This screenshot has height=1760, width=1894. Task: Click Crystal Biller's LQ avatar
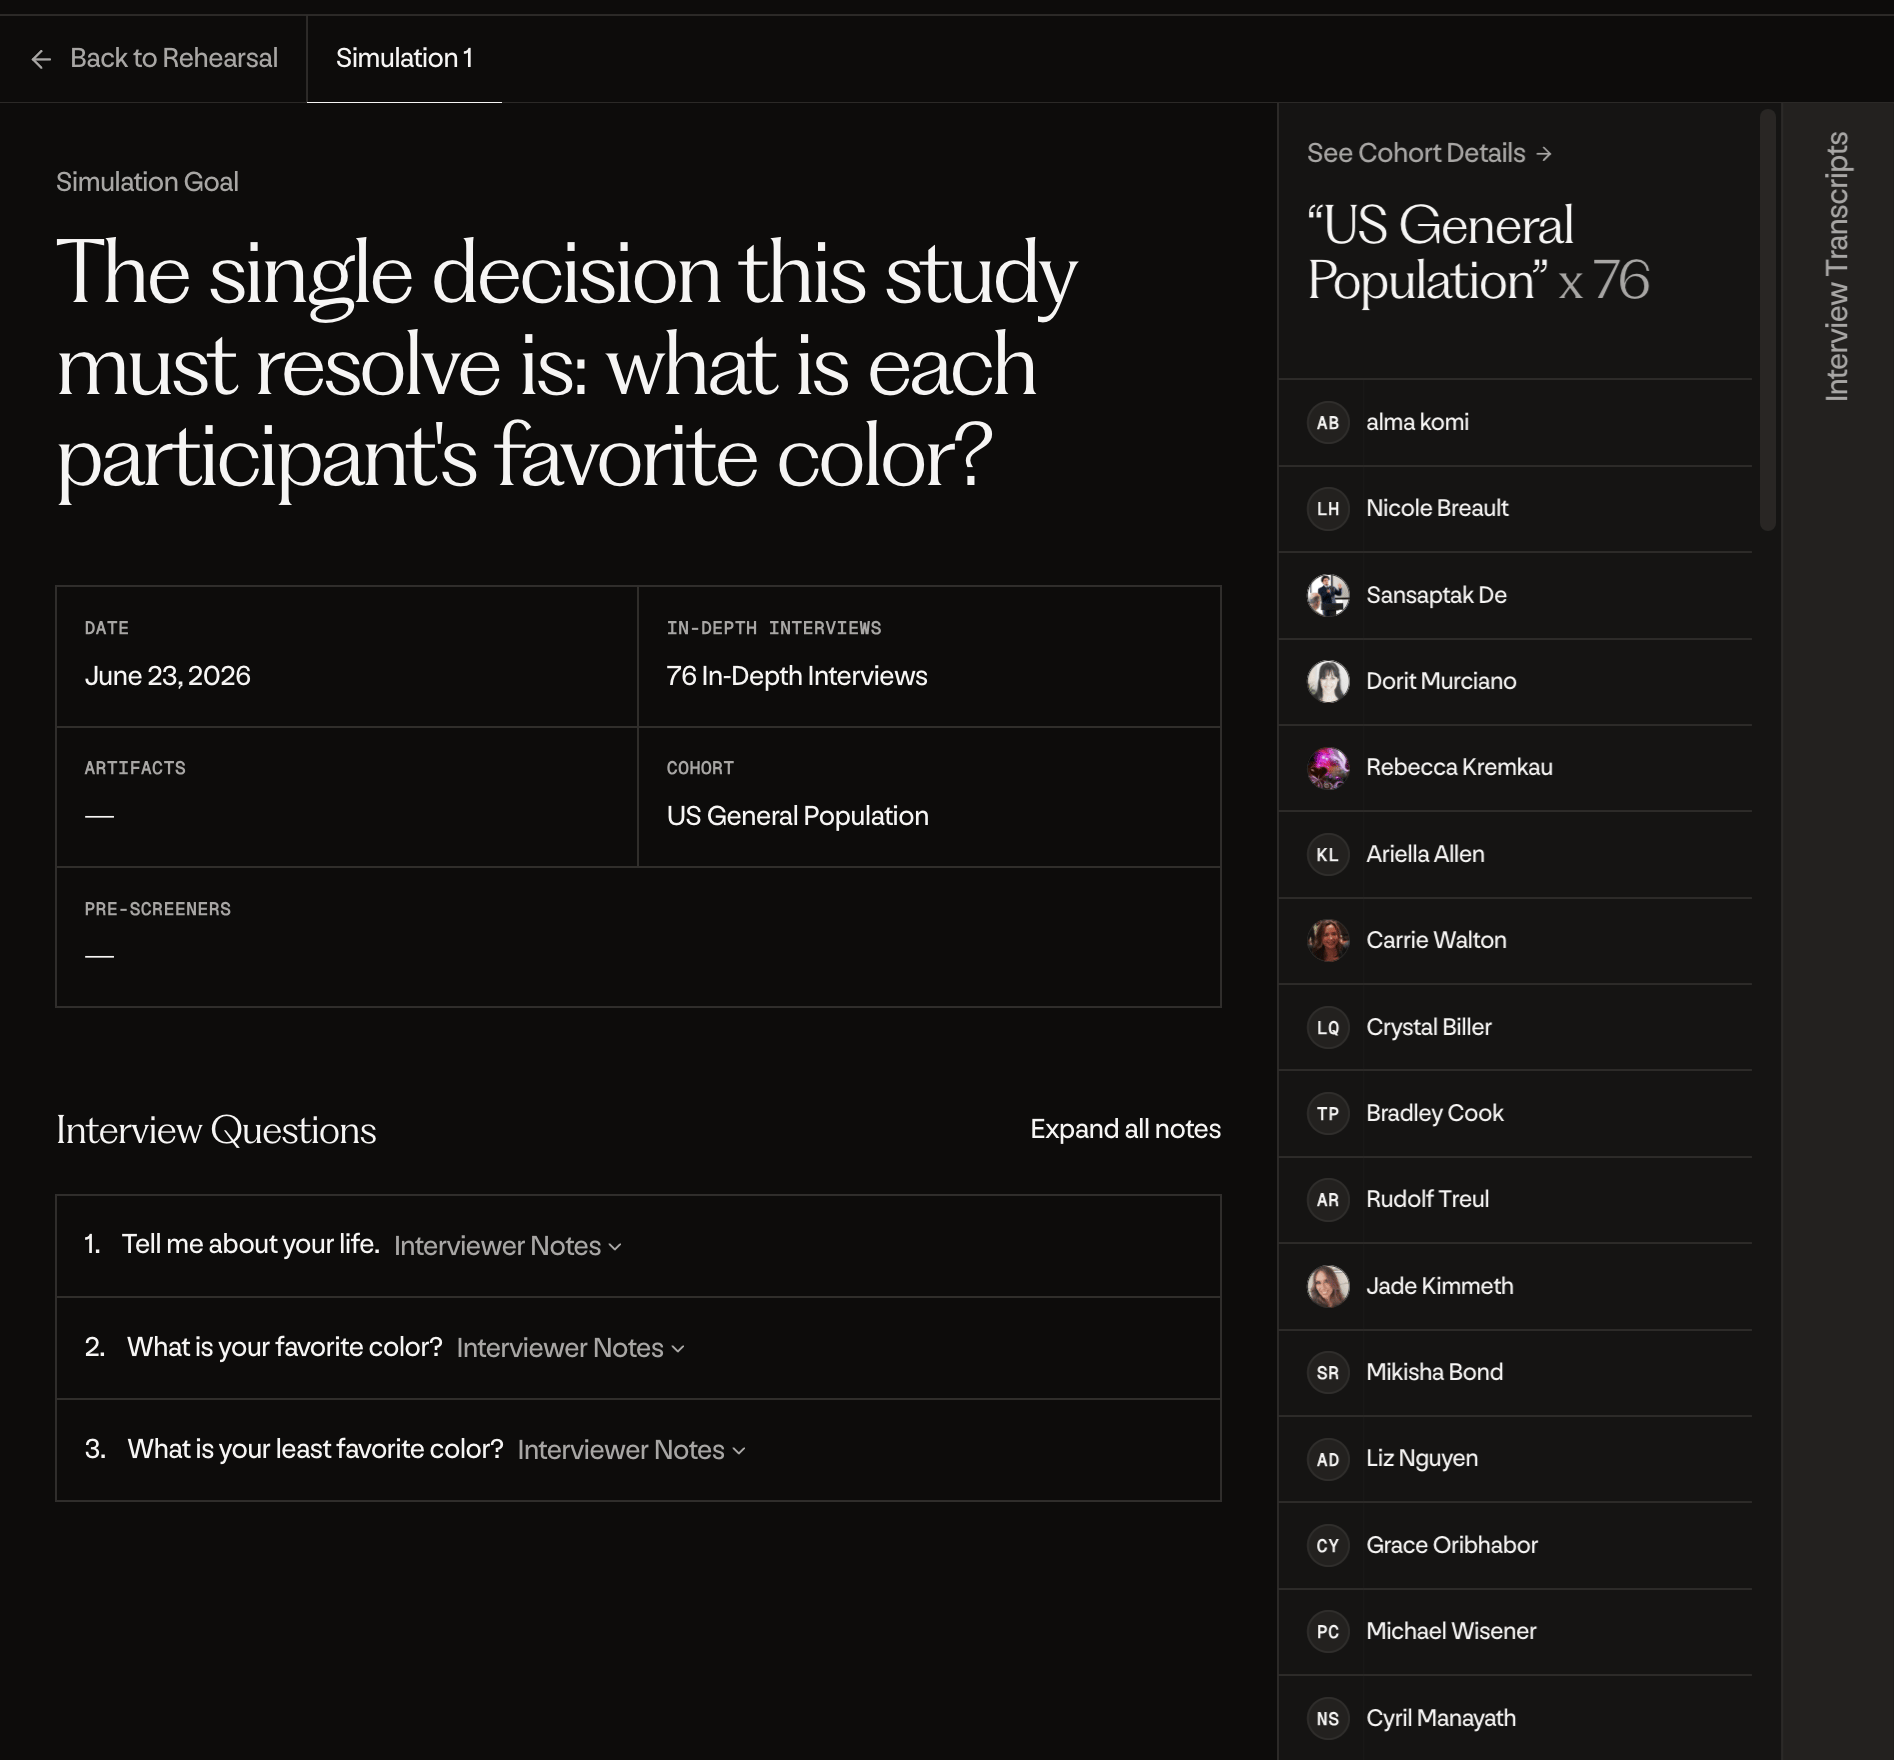click(1328, 1028)
